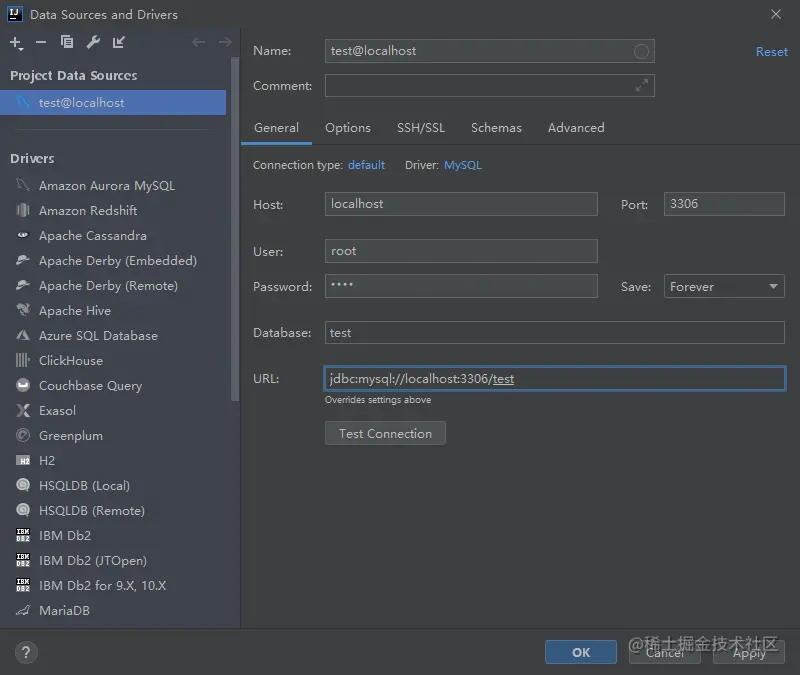Open driver settings via the wrench icon
Image resolution: width=800 pixels, height=675 pixels.
[93, 42]
